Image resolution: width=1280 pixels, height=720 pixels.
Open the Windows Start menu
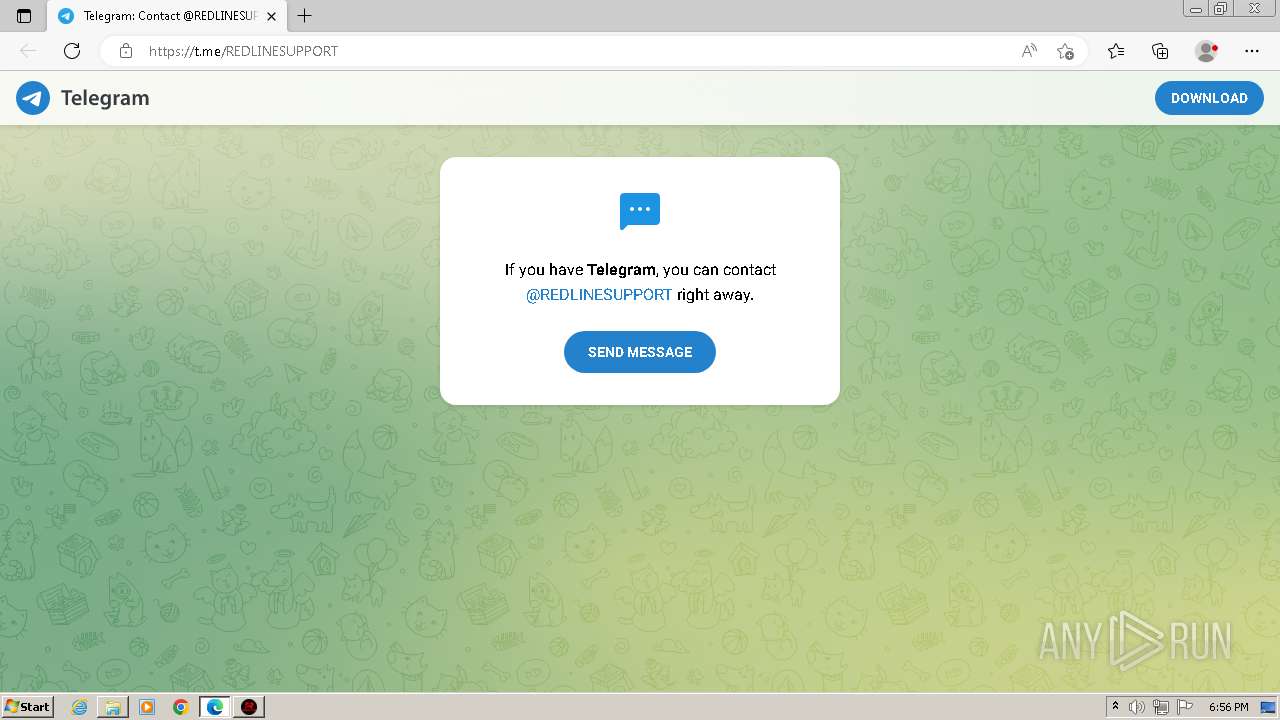coord(28,707)
